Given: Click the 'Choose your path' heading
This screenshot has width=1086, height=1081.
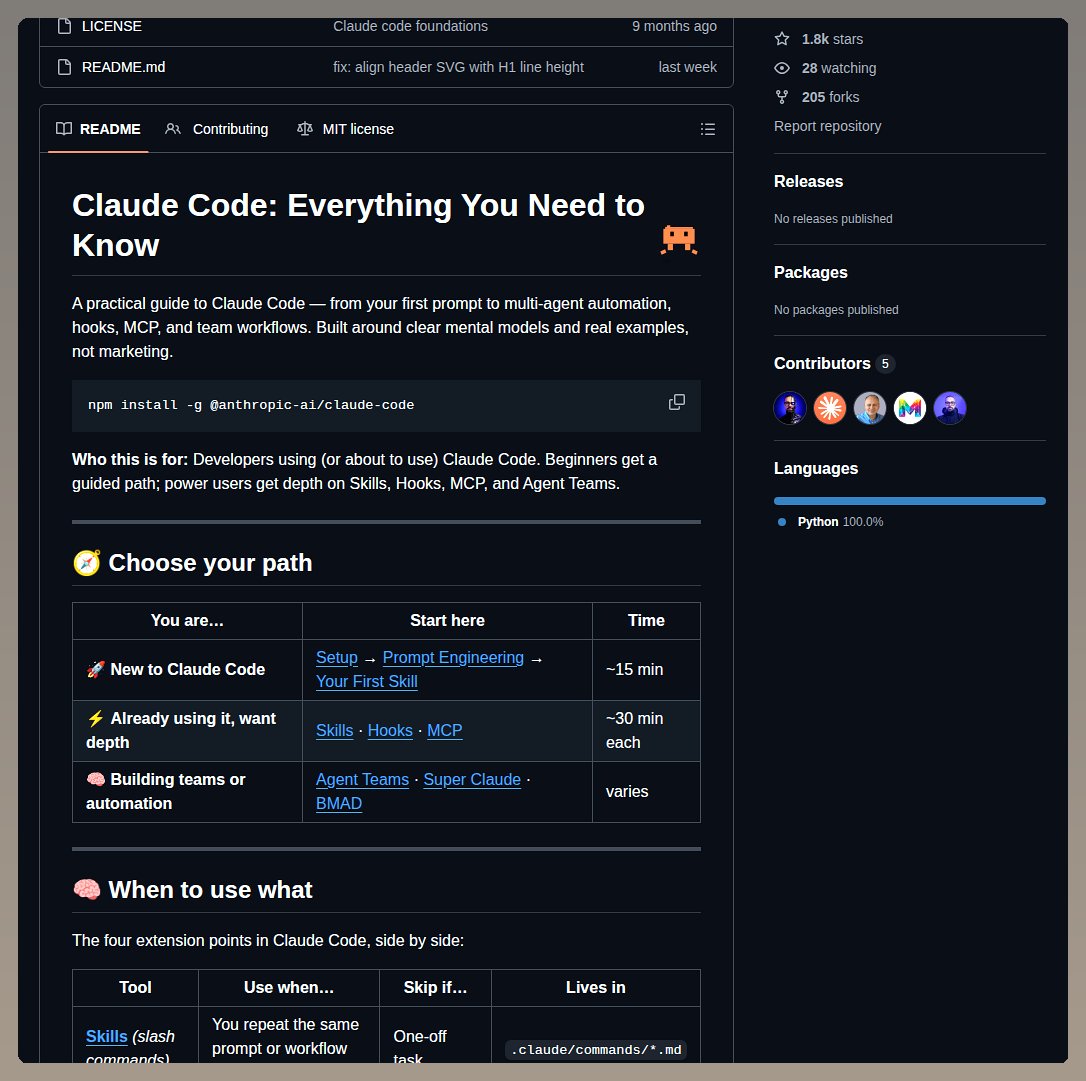Looking at the screenshot, I should 210,563.
